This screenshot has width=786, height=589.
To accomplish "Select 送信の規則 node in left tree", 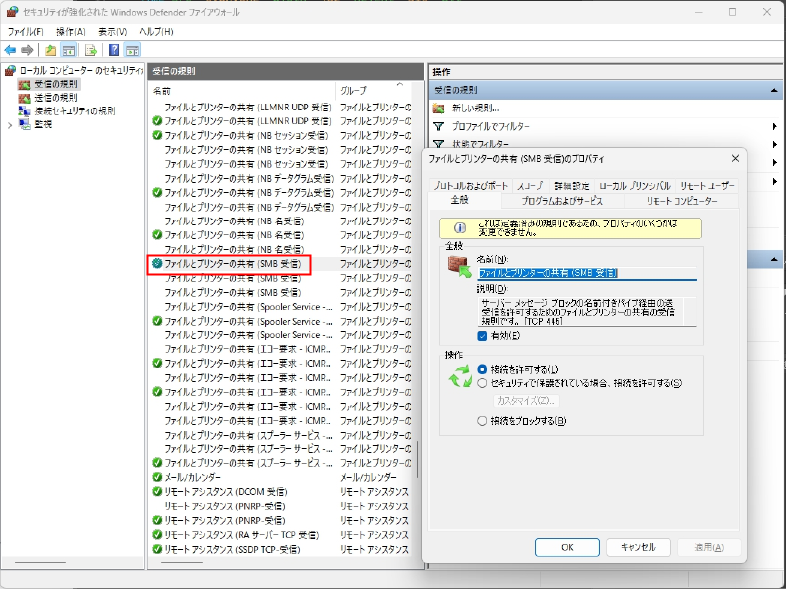I will 55,98.
